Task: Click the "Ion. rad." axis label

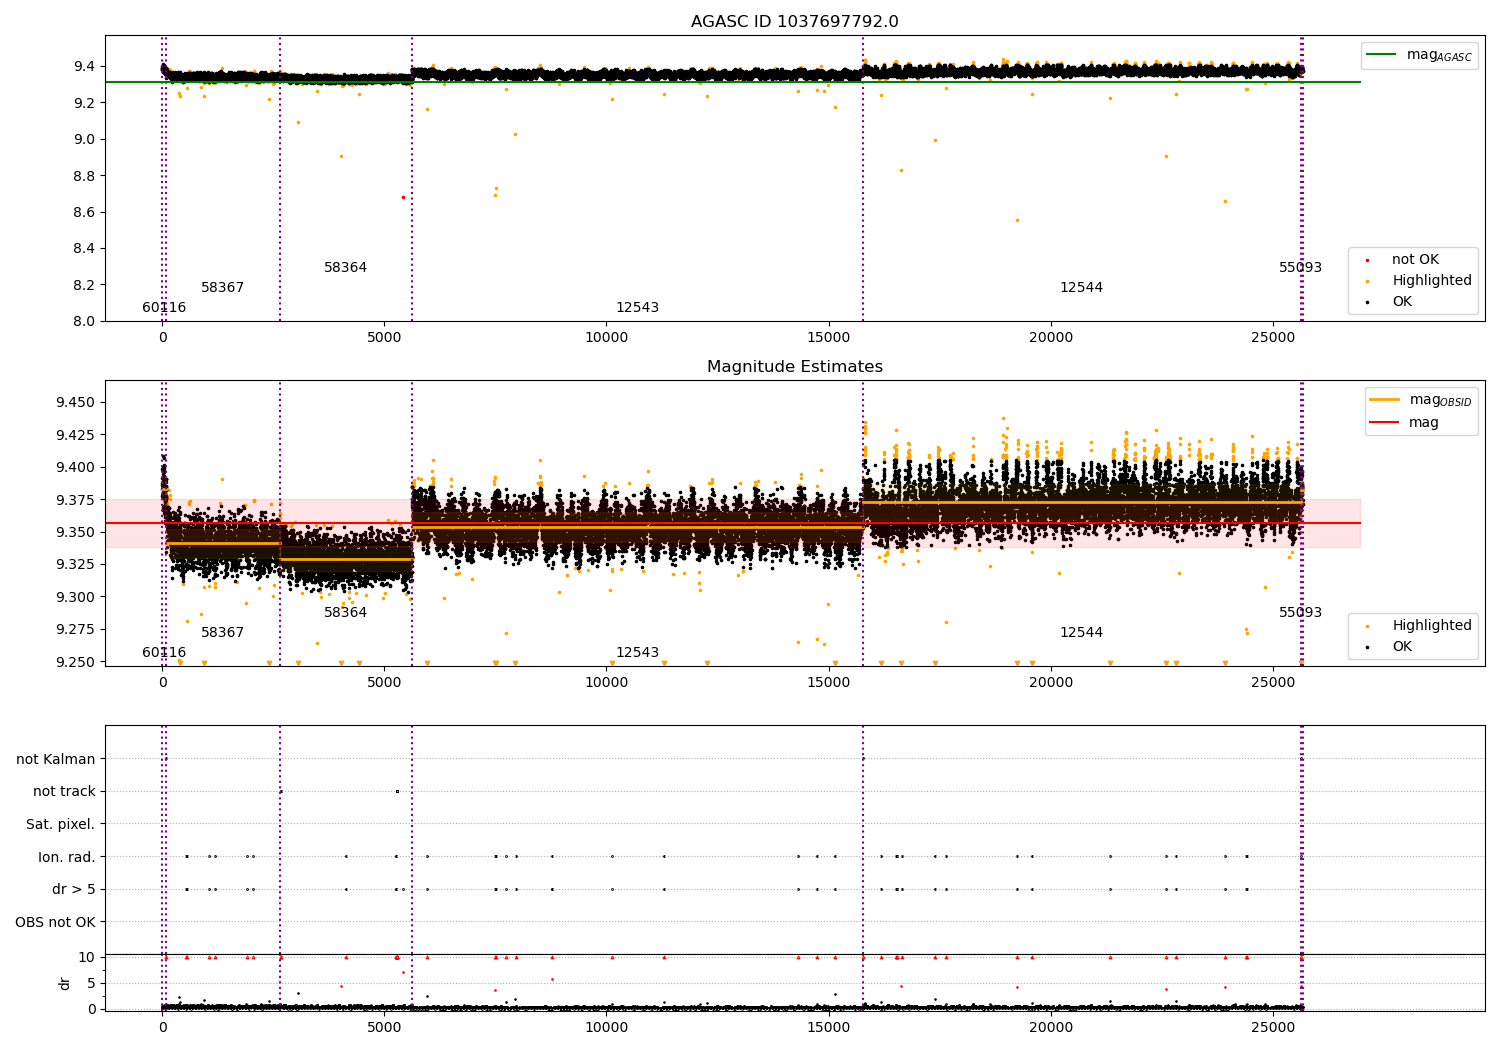Action: pyautogui.click(x=67, y=857)
